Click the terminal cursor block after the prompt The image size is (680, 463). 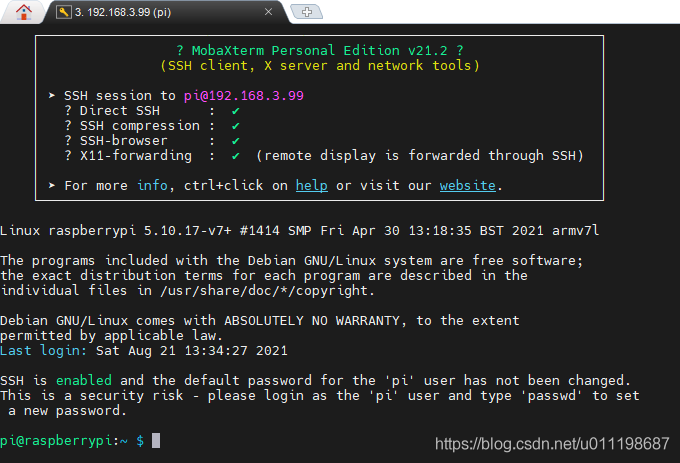(156, 440)
